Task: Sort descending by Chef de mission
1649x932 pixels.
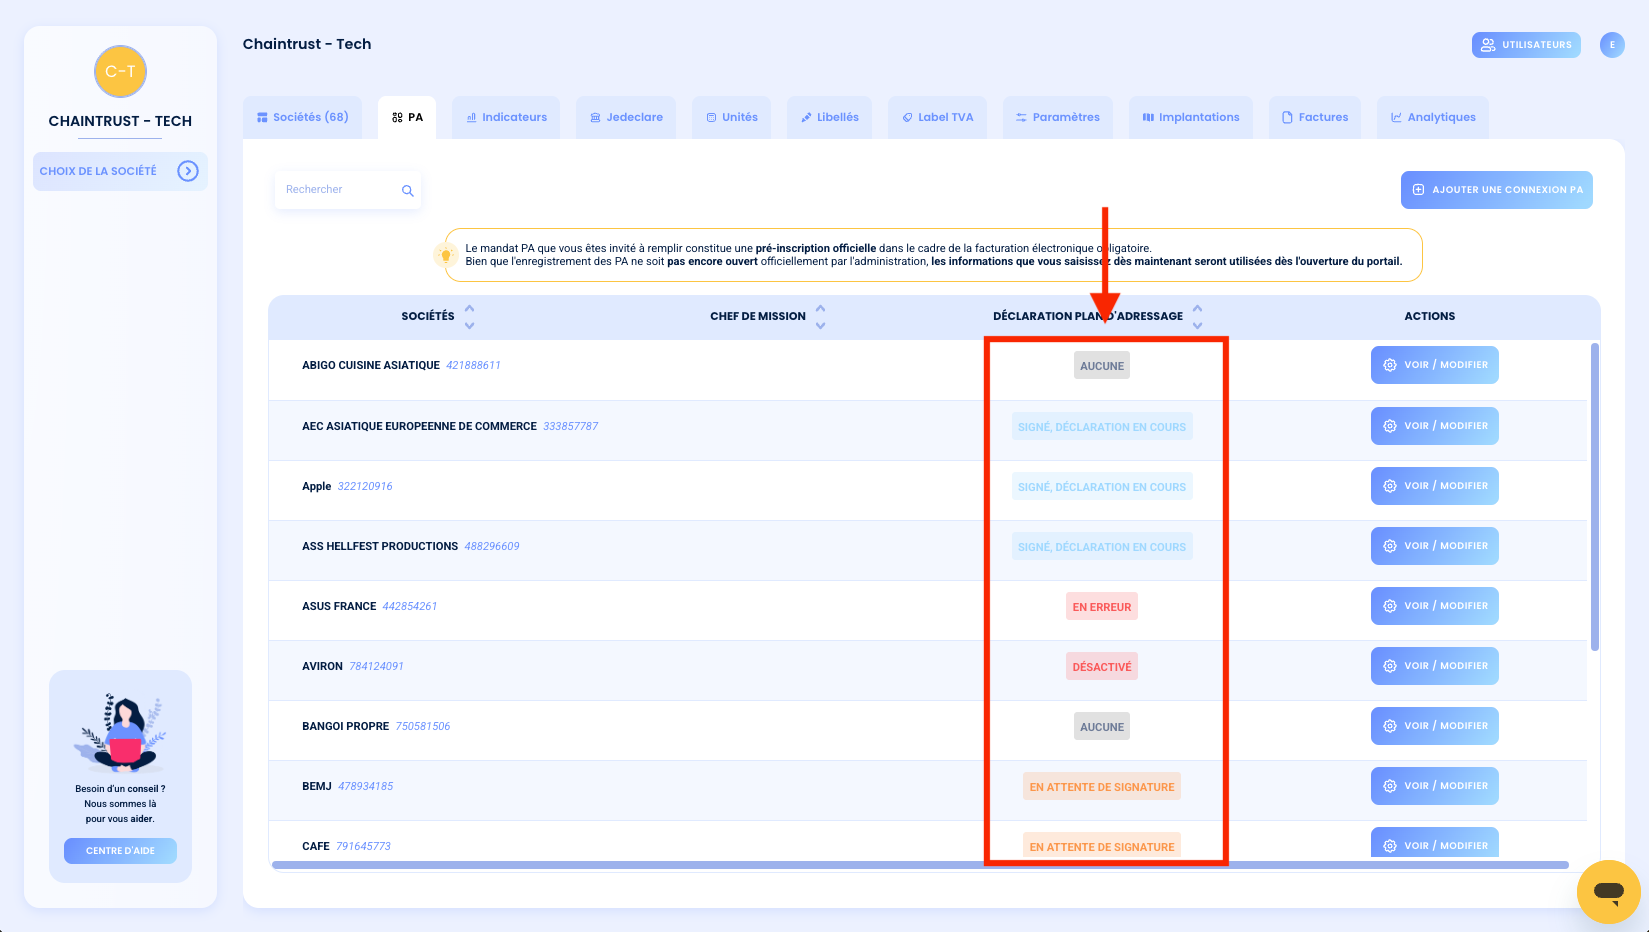Action: tap(821, 325)
